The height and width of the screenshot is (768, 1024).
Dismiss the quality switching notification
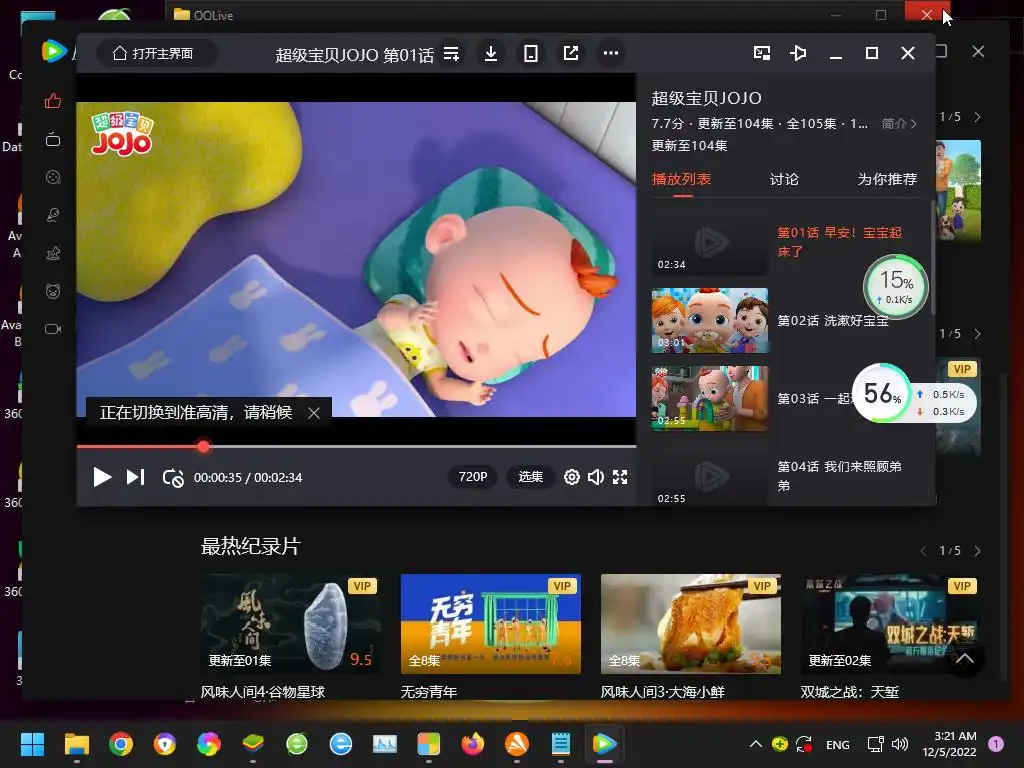pyautogui.click(x=313, y=413)
